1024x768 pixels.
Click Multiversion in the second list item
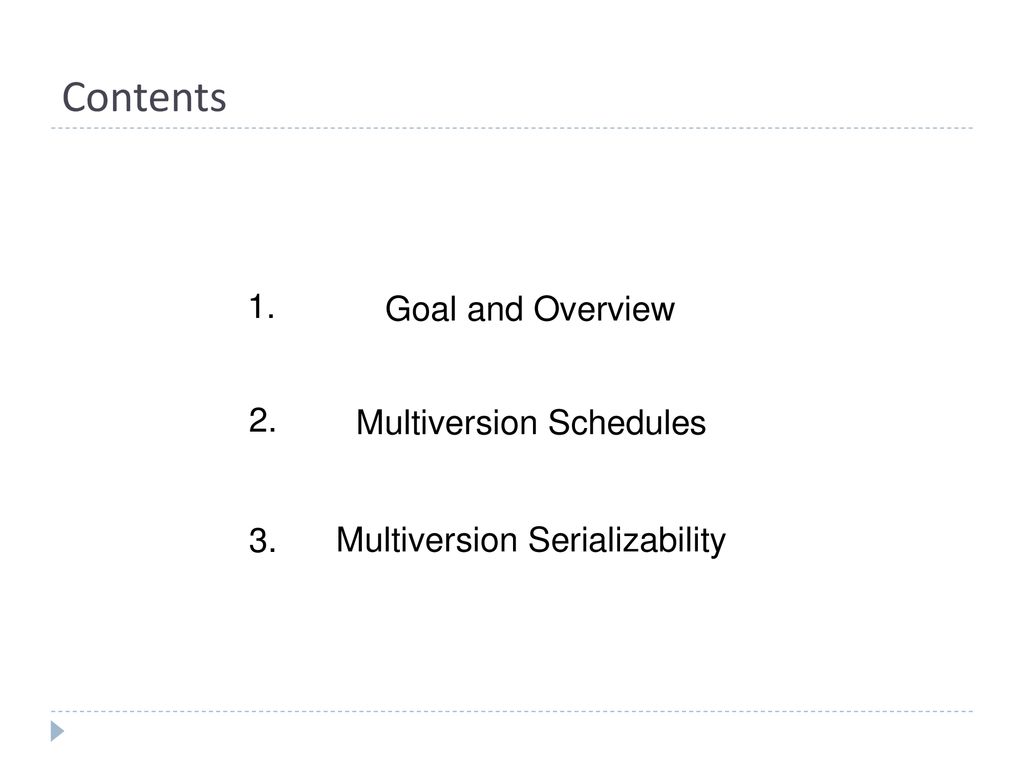tap(447, 423)
